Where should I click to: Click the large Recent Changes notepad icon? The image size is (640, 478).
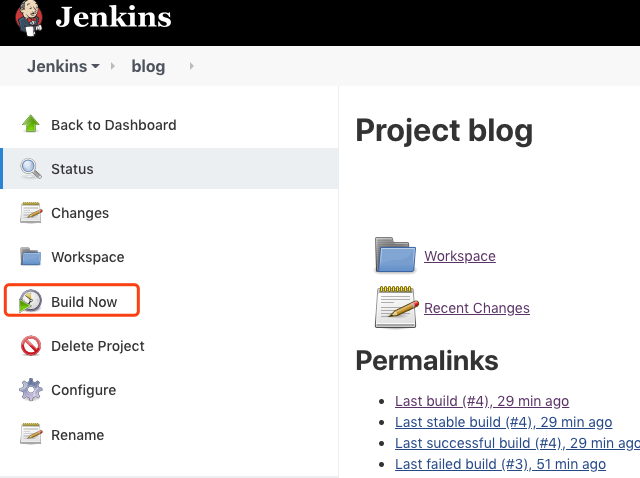coord(396,307)
